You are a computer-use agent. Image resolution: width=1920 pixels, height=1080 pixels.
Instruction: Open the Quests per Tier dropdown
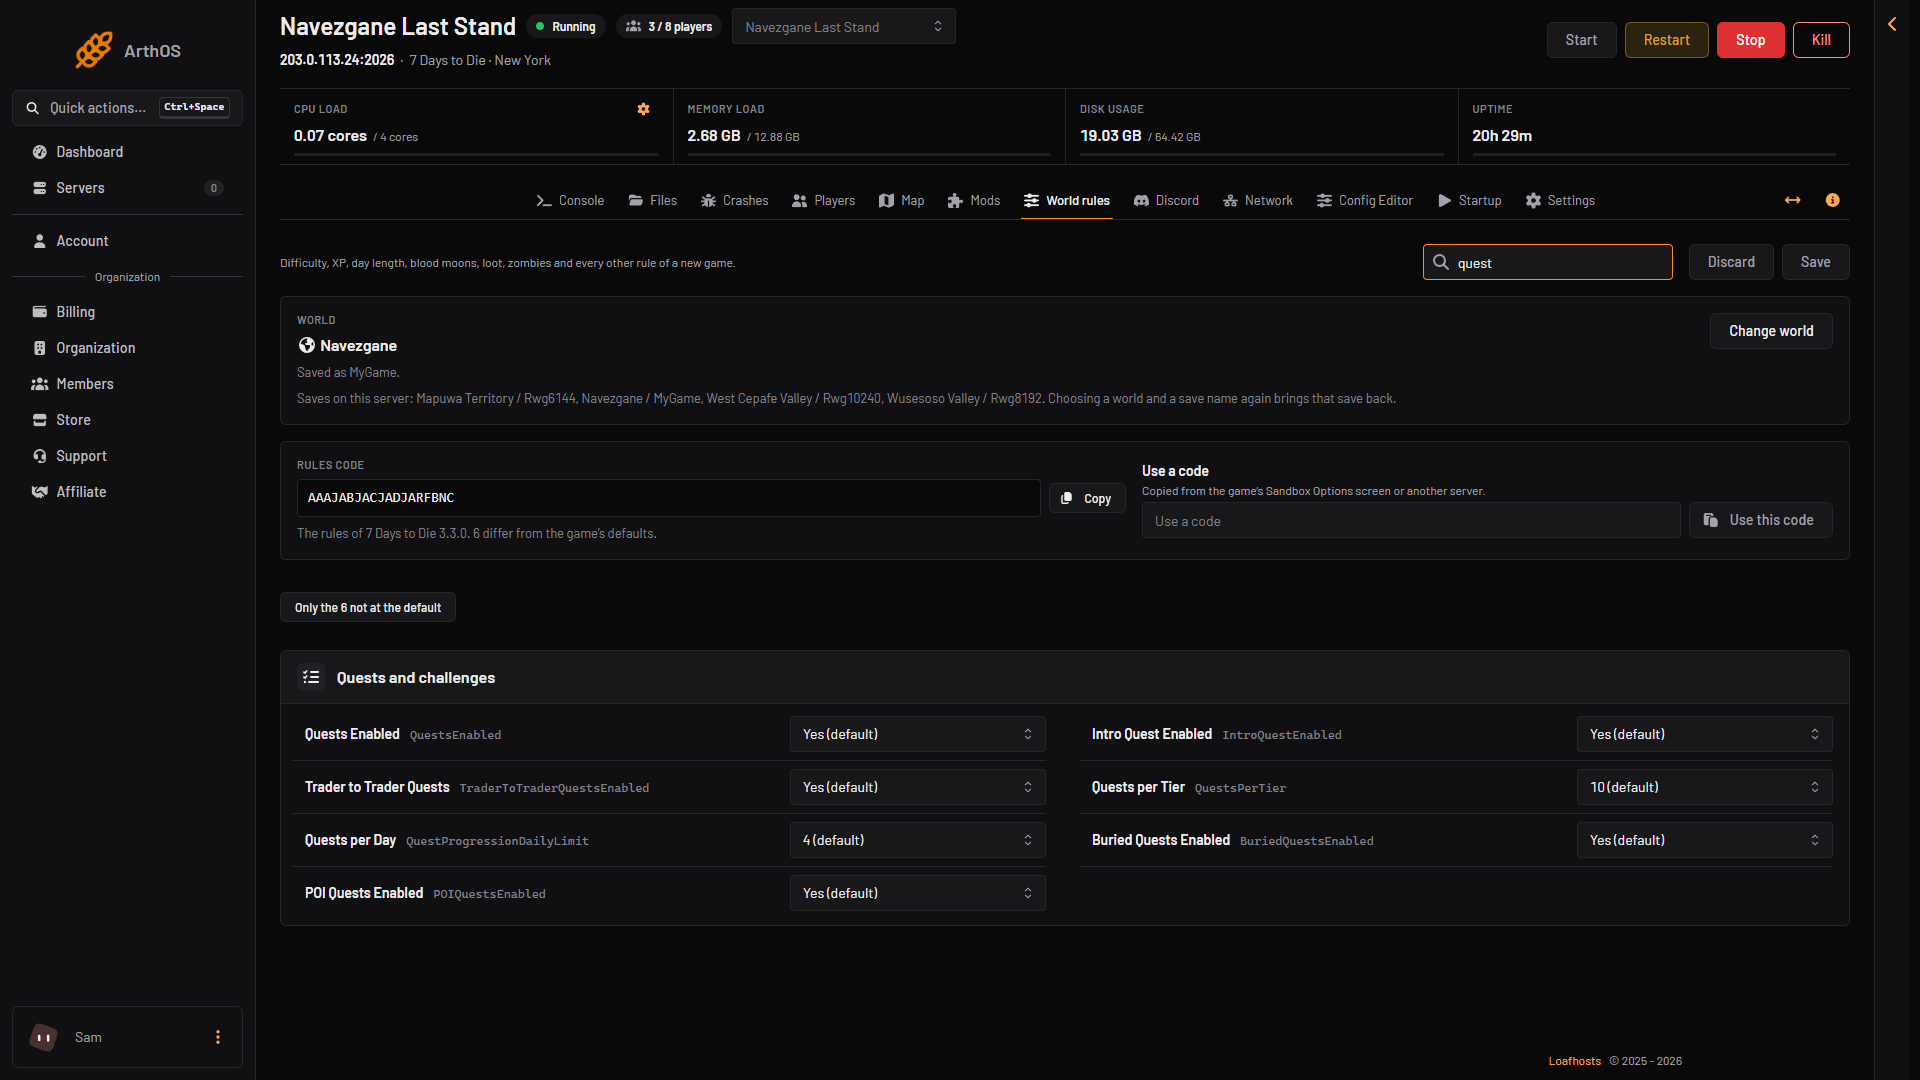click(1705, 787)
